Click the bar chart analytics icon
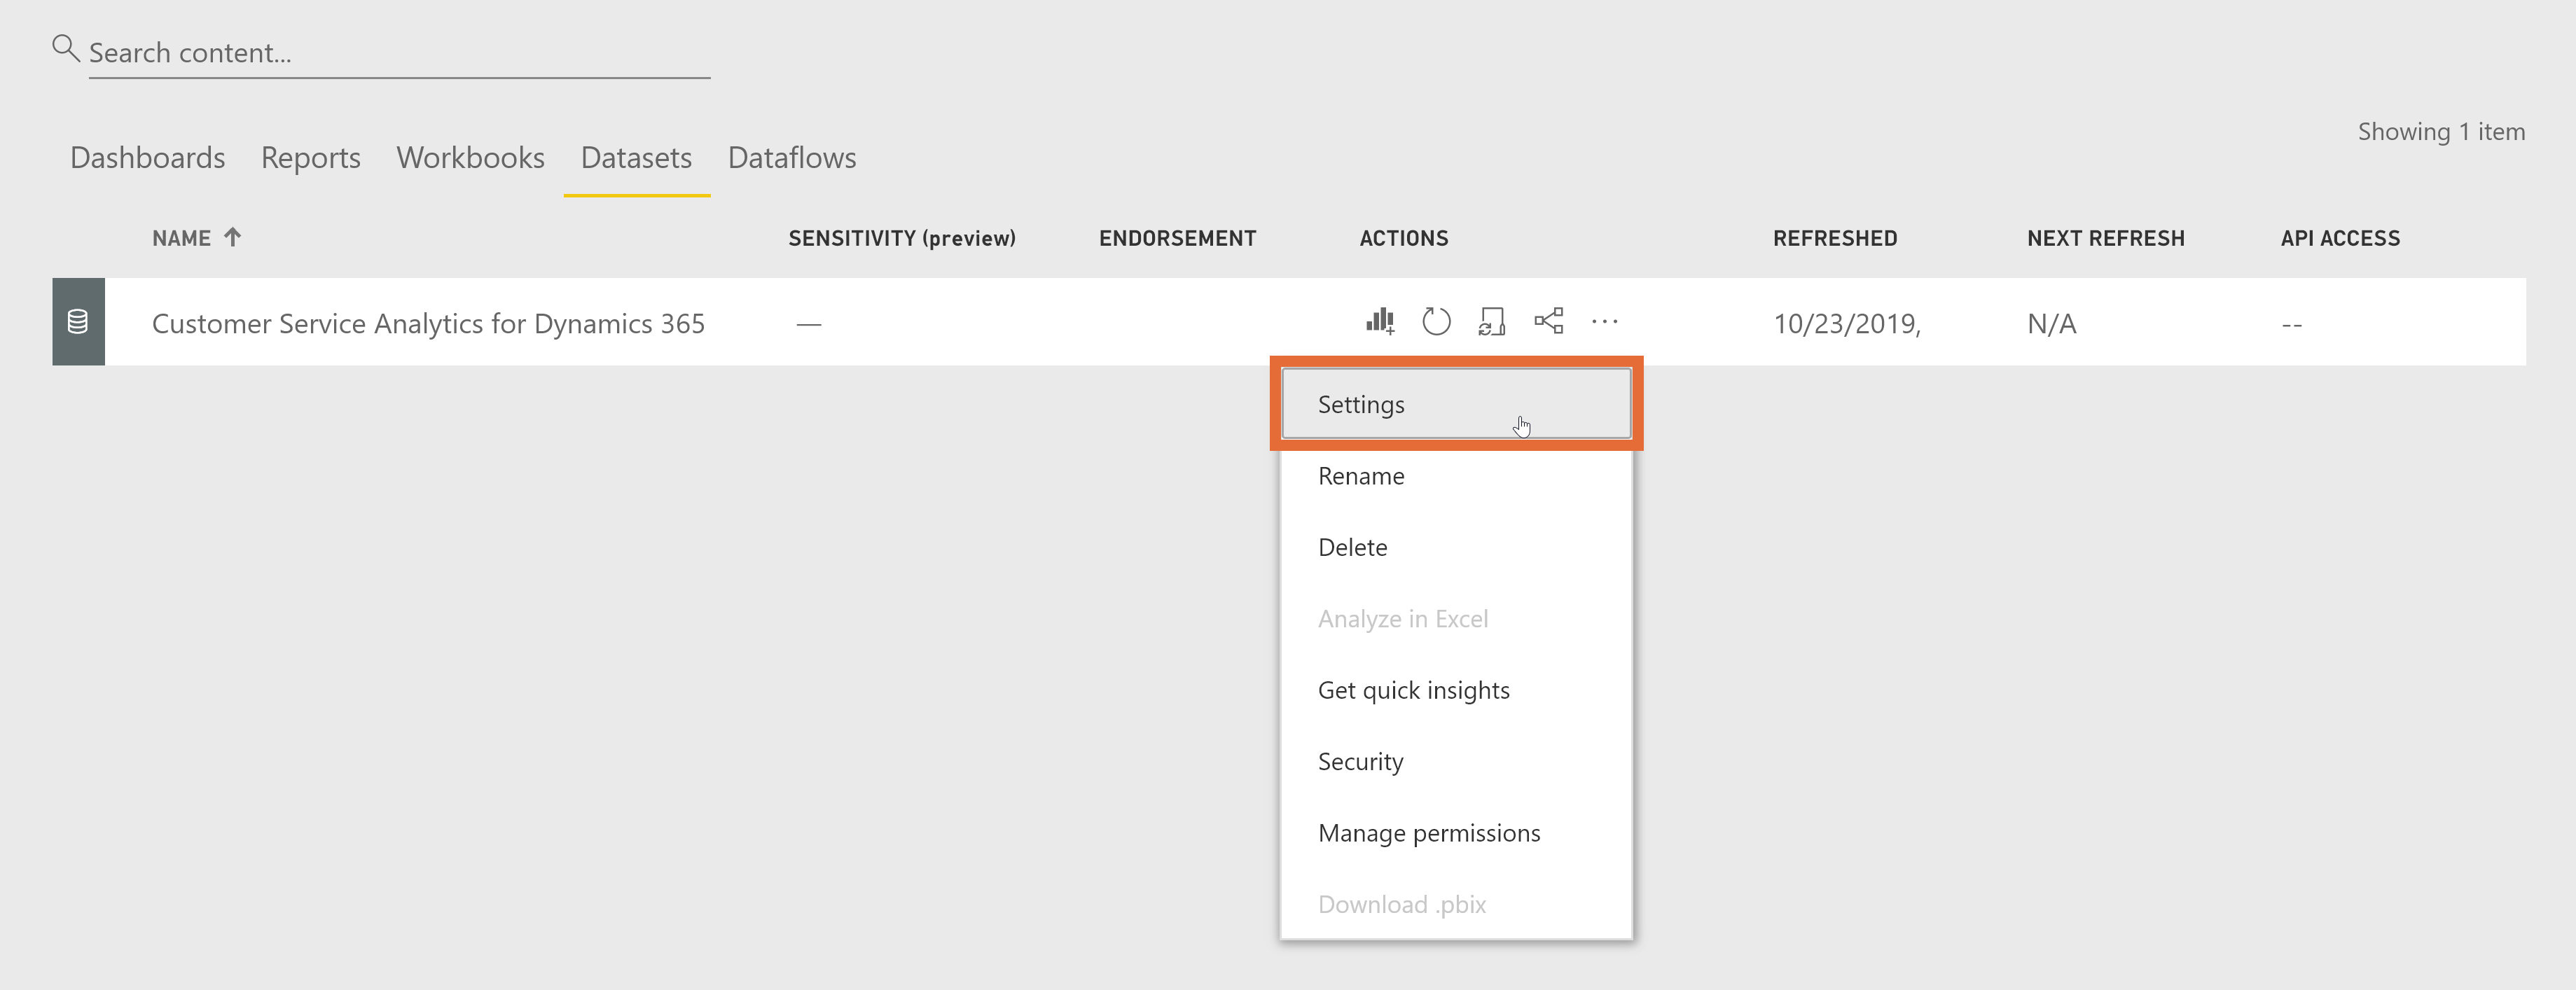The height and width of the screenshot is (990, 2576). [x=1380, y=320]
